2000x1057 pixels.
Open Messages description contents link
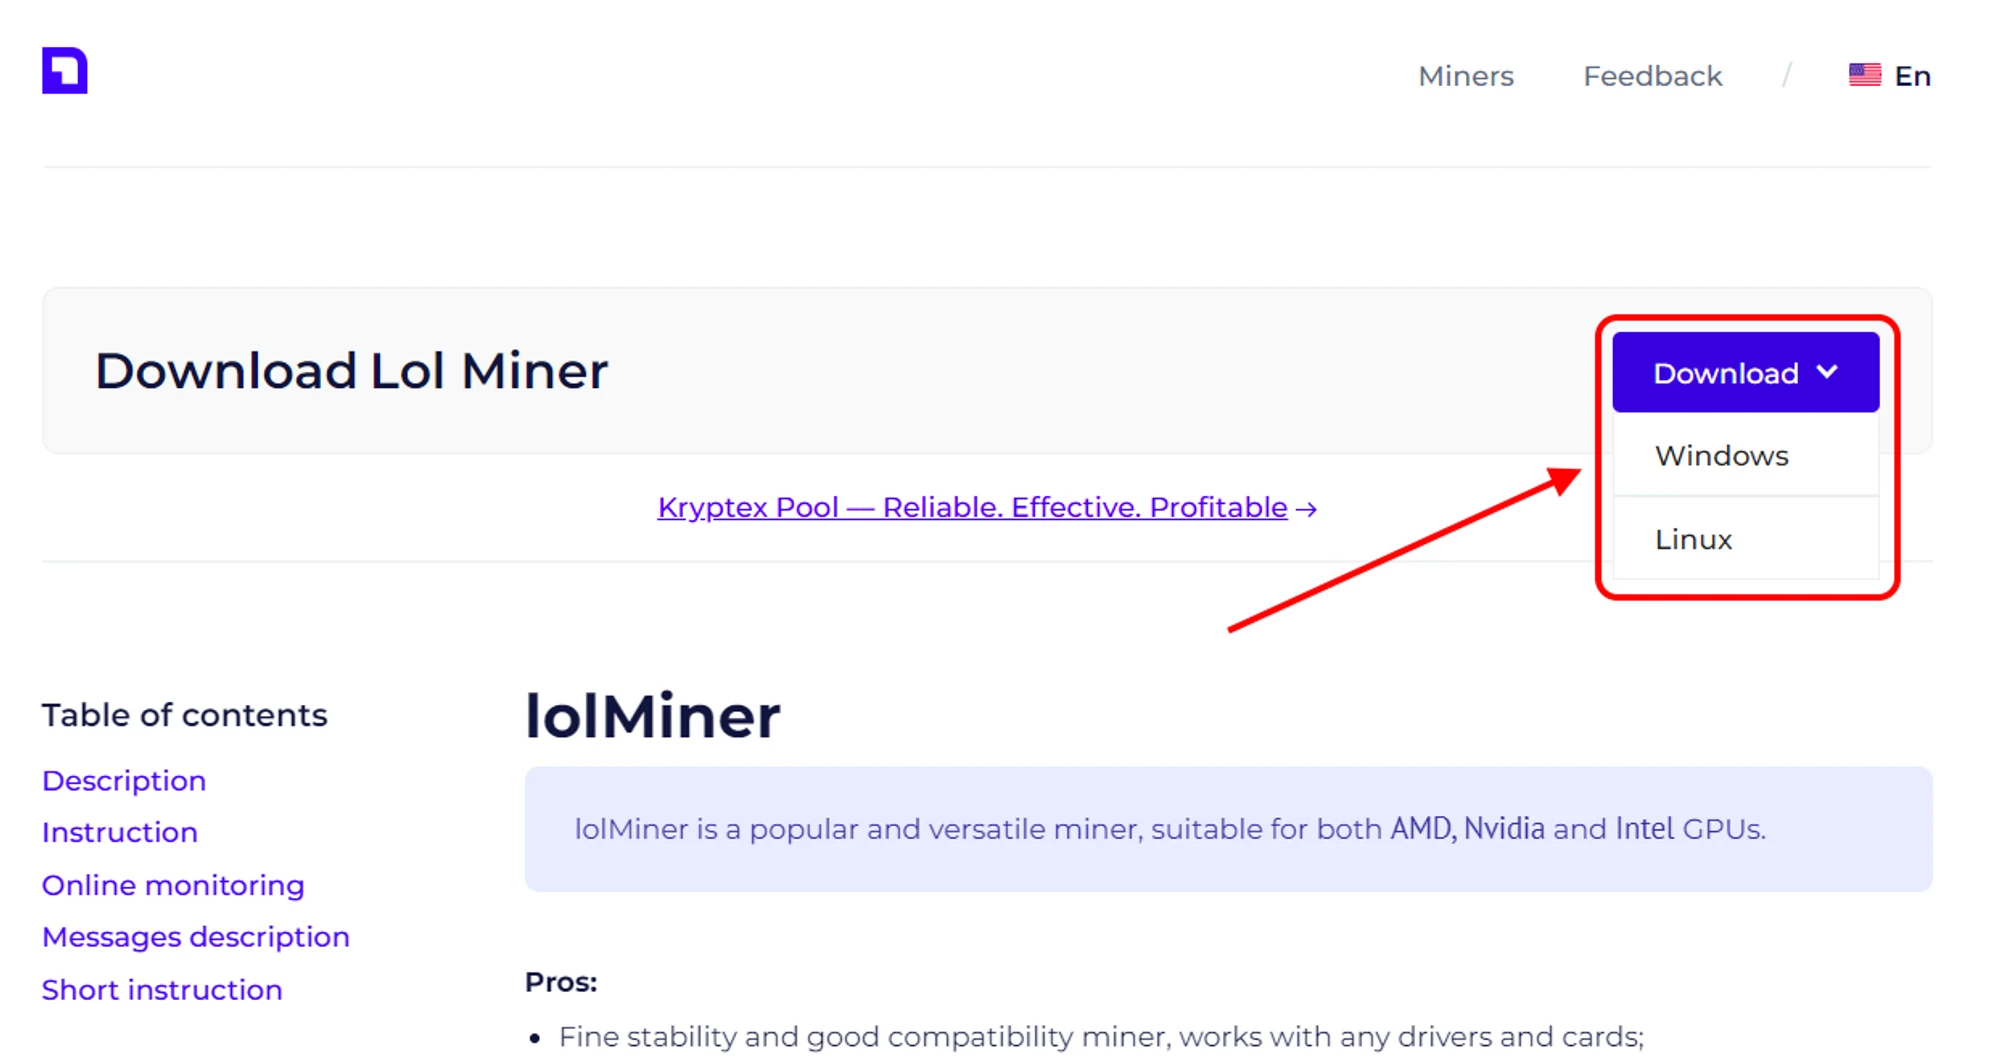(196, 937)
